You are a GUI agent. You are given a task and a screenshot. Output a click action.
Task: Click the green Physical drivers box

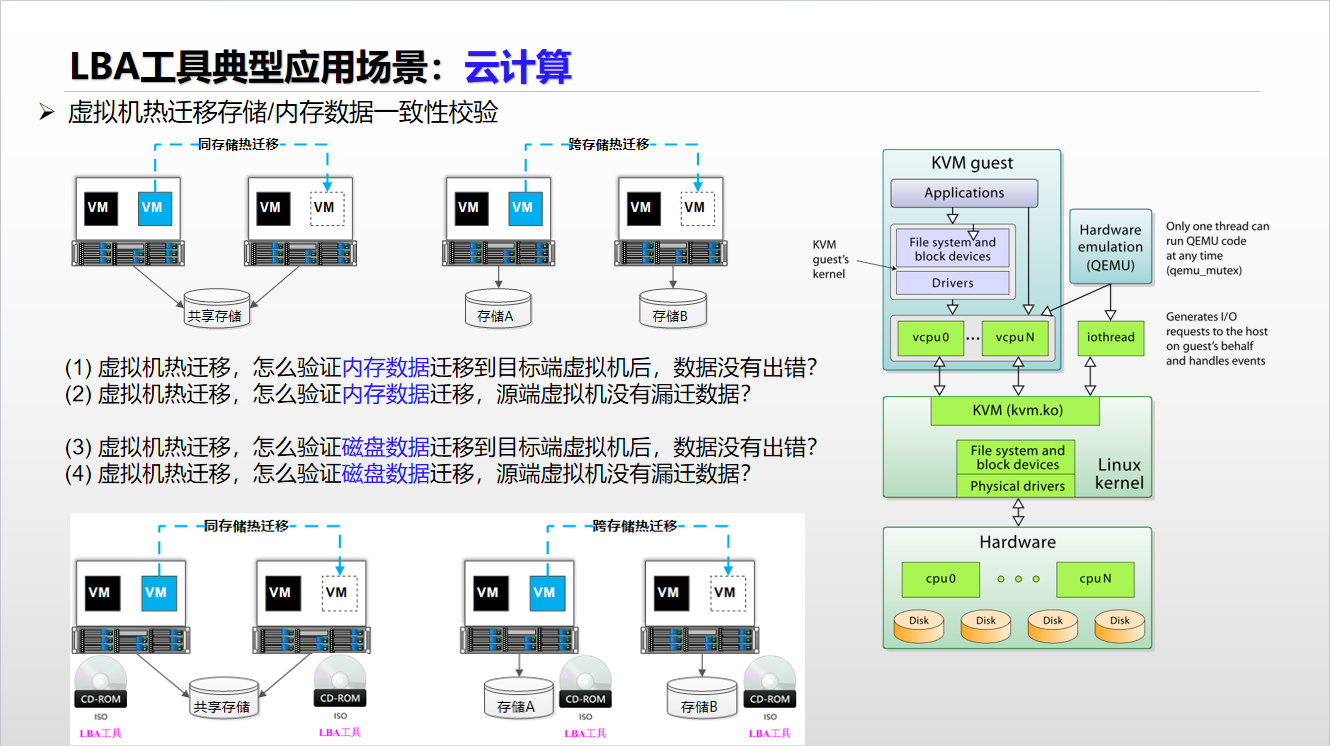tap(1017, 486)
